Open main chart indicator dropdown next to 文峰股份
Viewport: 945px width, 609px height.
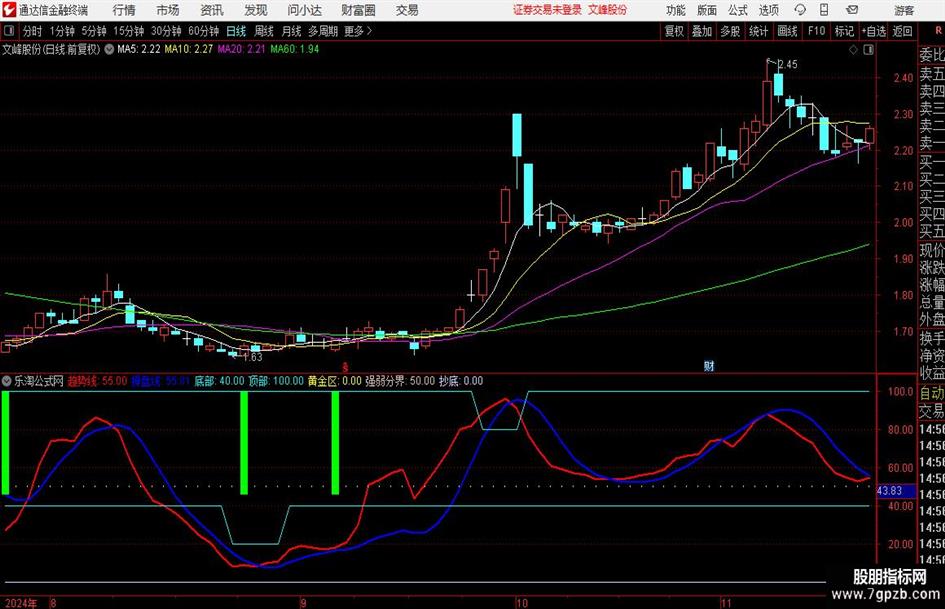(x=109, y=49)
